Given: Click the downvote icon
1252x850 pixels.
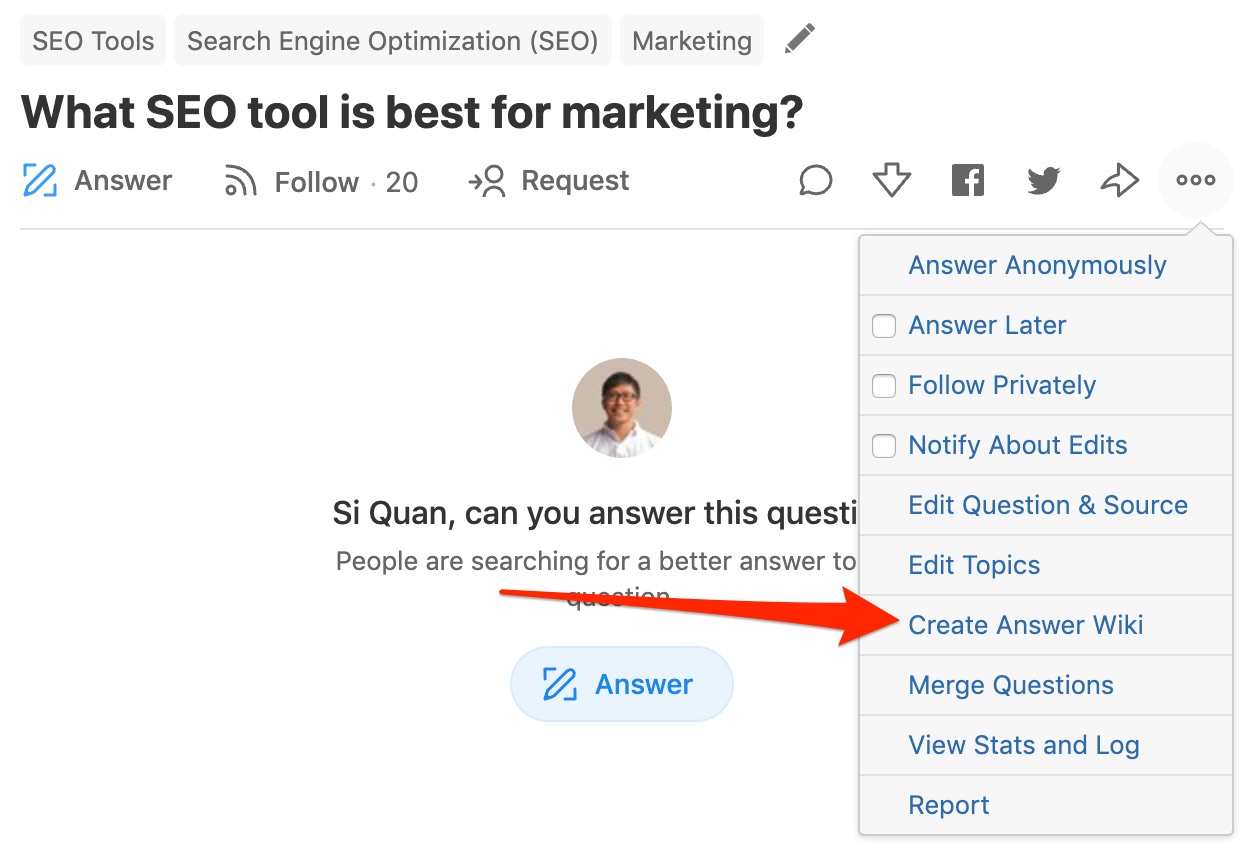Looking at the screenshot, I should [x=891, y=180].
